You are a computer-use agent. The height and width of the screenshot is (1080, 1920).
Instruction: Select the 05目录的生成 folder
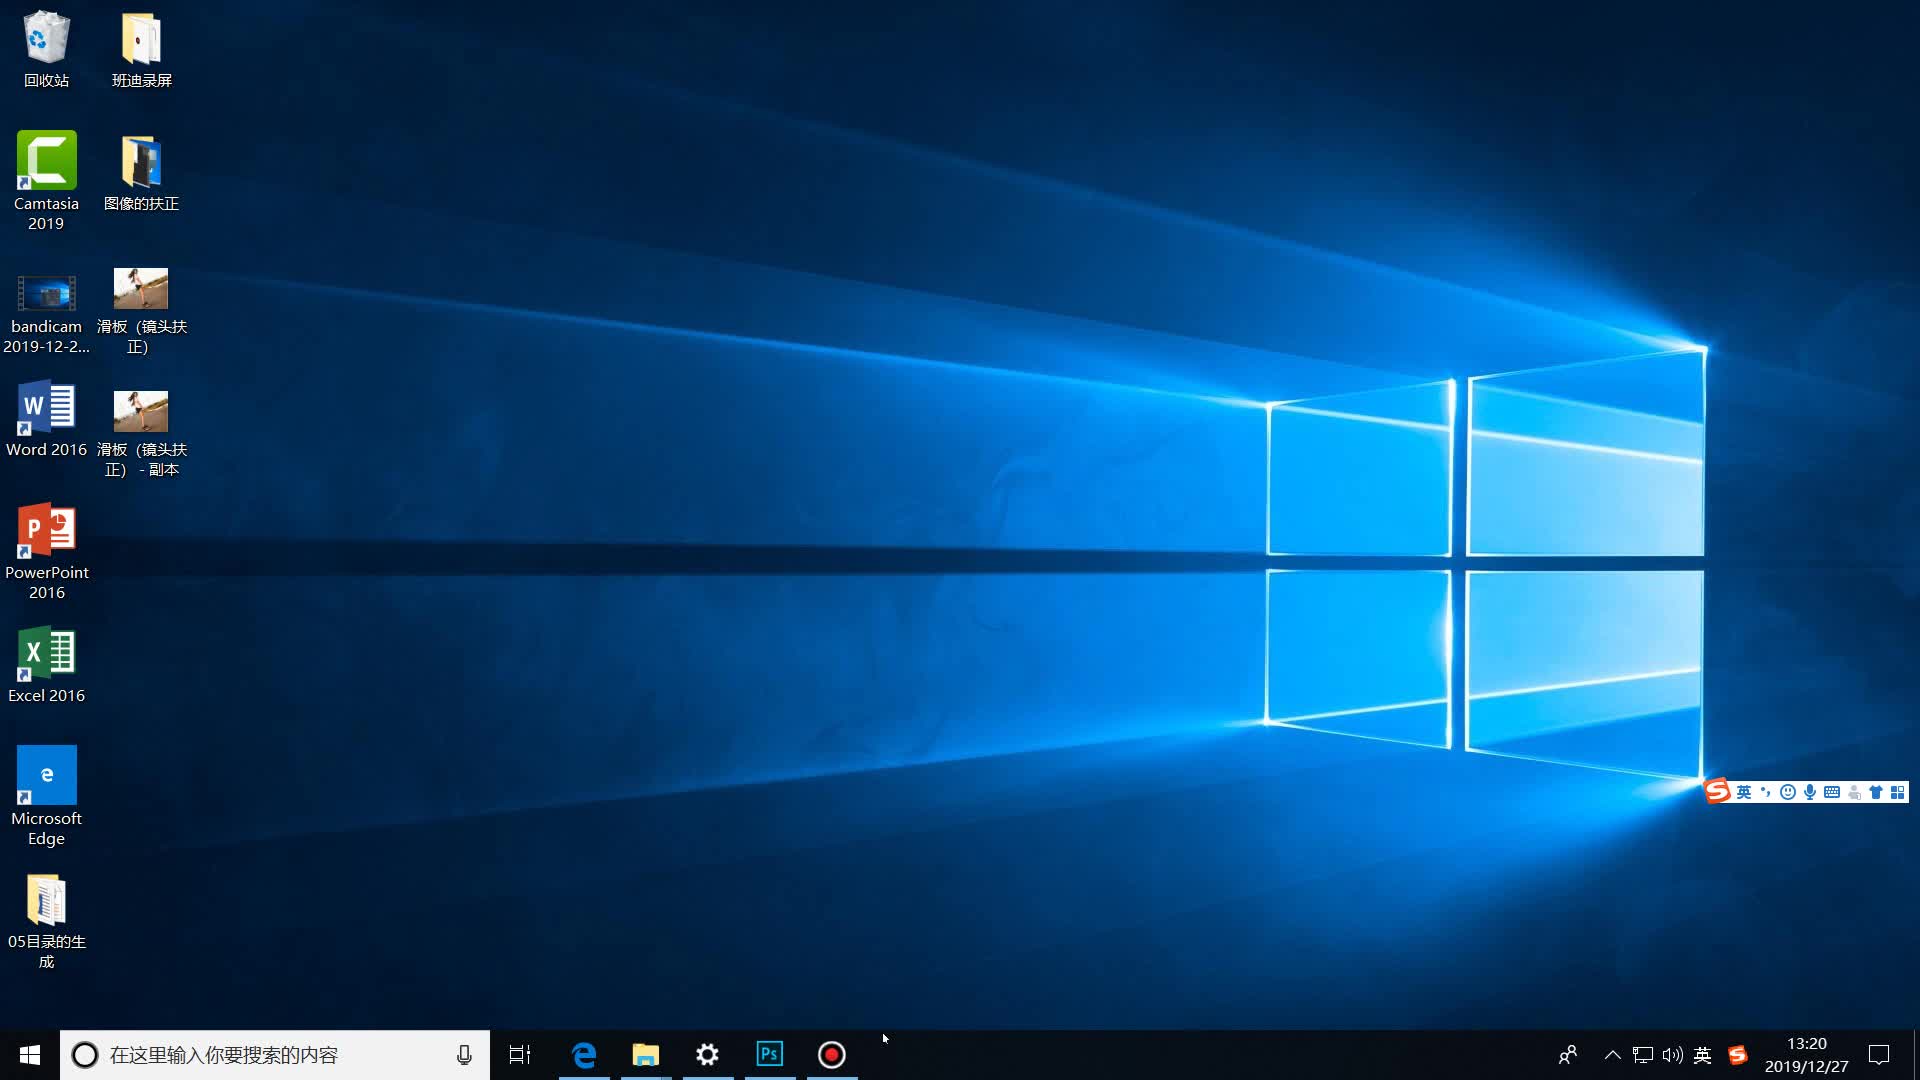(46, 921)
